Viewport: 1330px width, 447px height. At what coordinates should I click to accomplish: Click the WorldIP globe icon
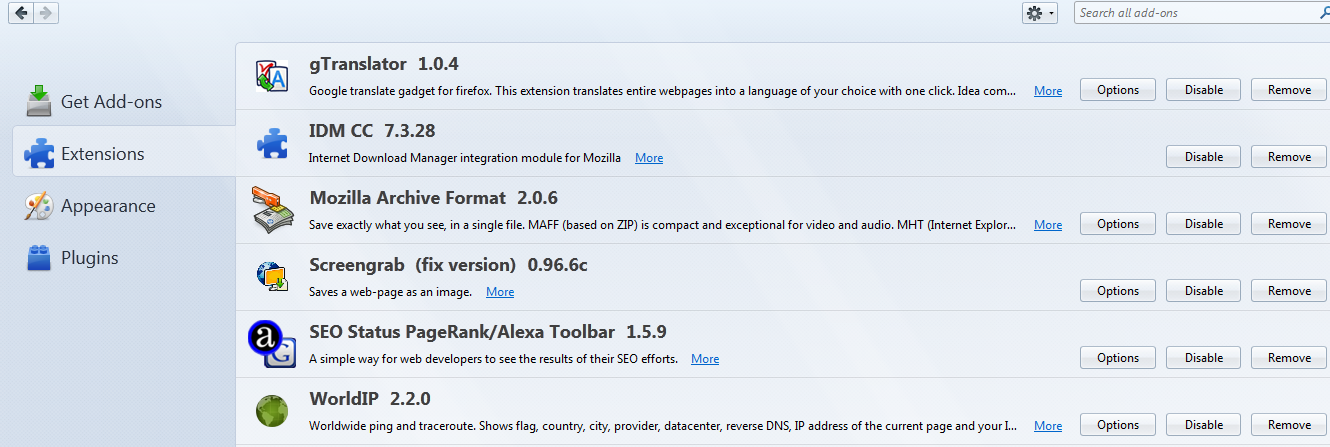click(271, 411)
